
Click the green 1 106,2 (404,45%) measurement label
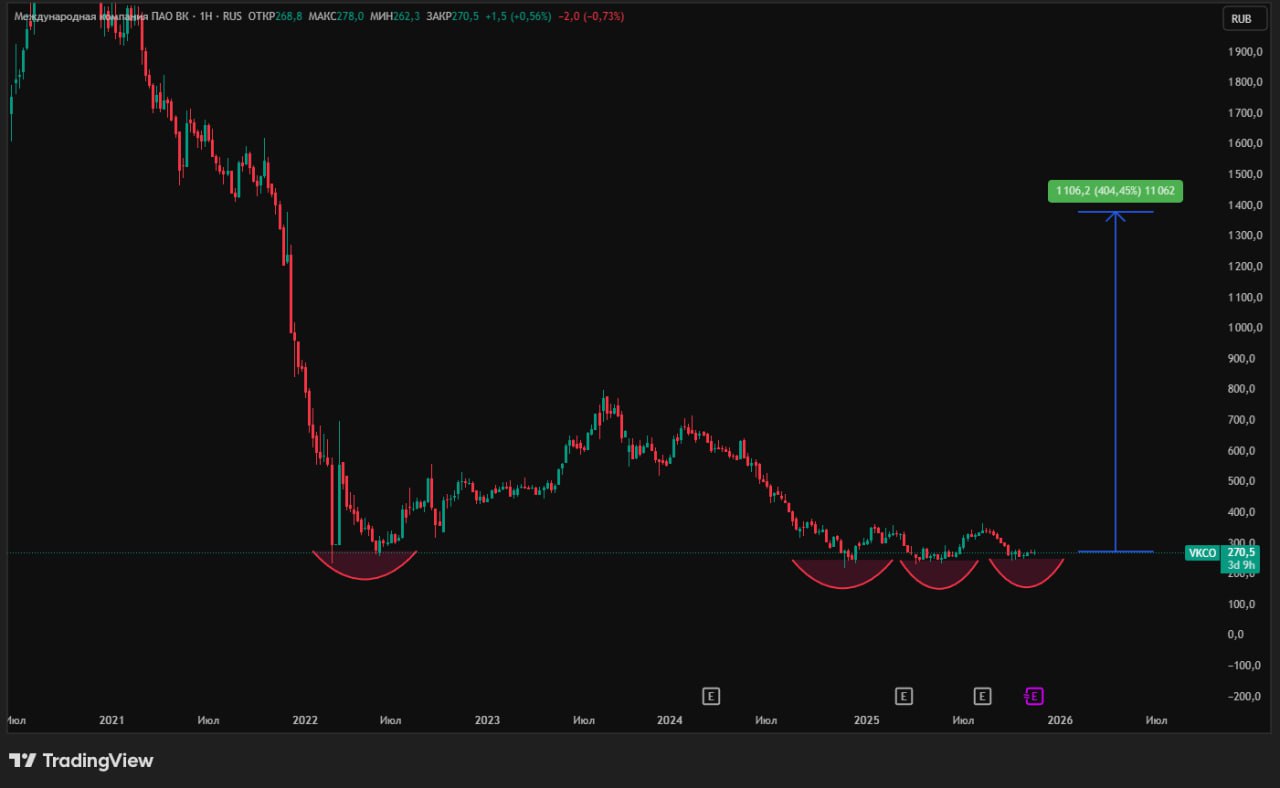[1115, 190]
